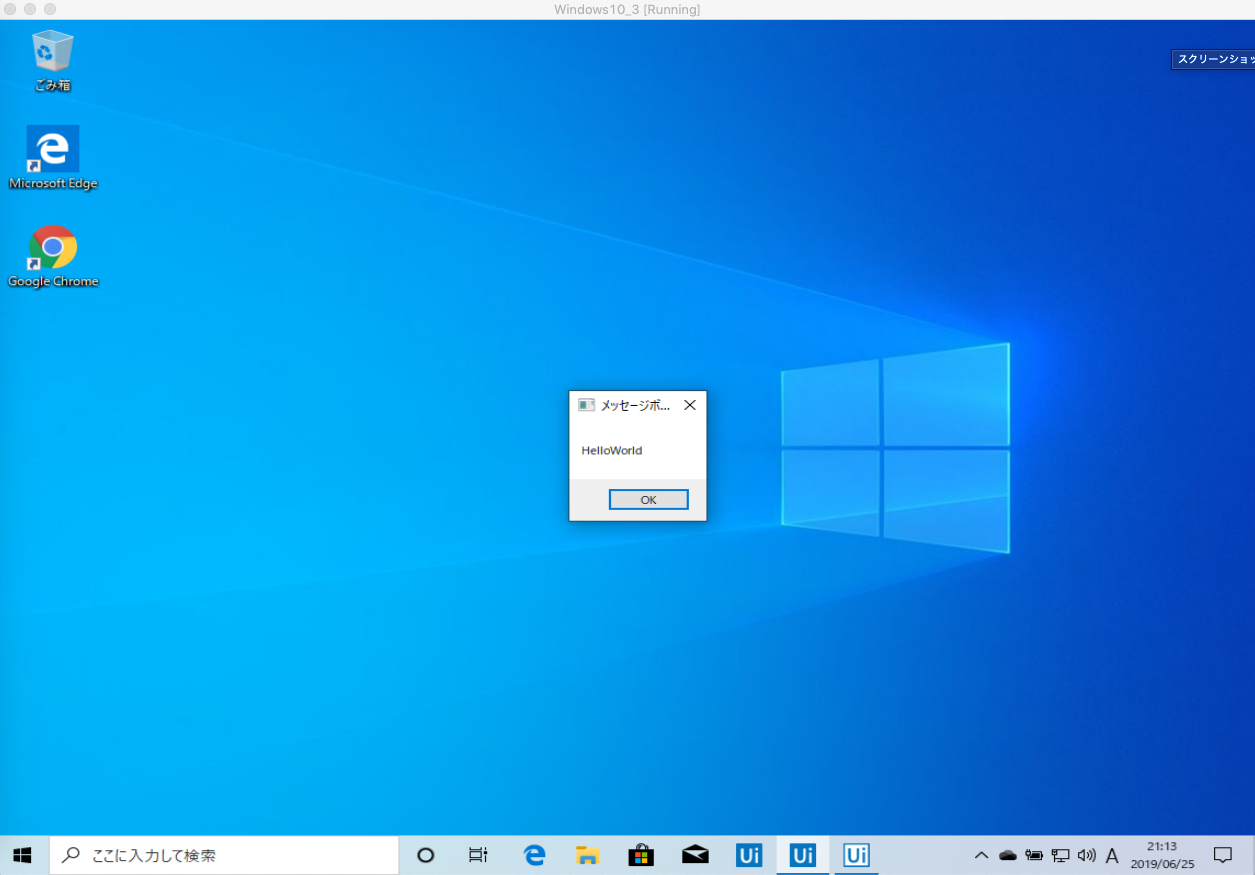The height and width of the screenshot is (875, 1255).
Task: Switch to the white-outlined UiPath taskbar icon
Action: 856,855
